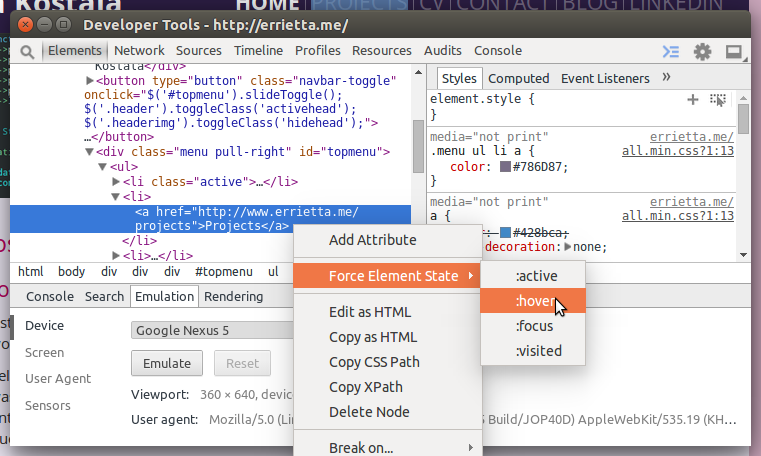
Task: Open the show console drawer icon
Action: point(671,51)
